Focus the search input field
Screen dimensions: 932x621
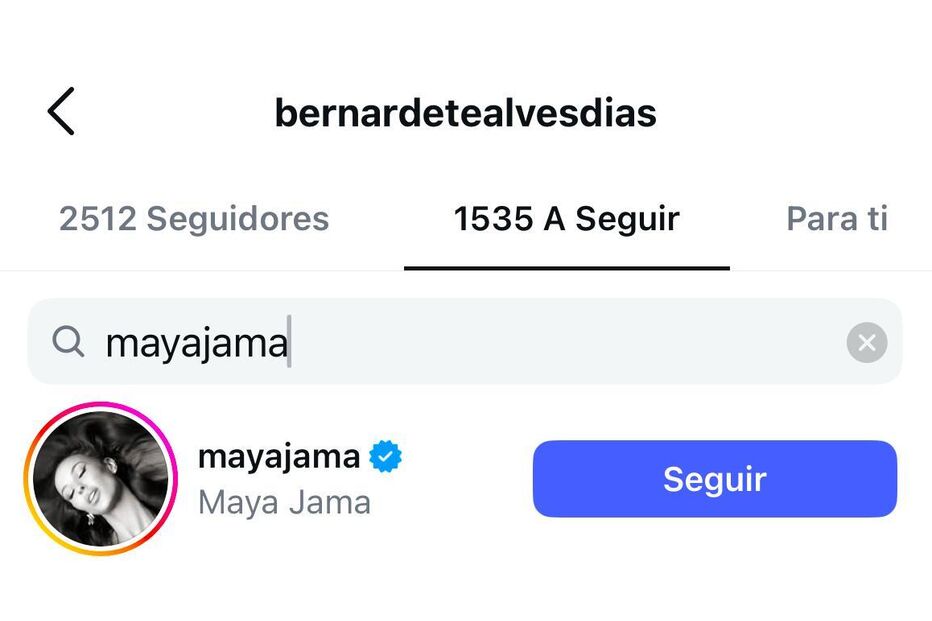tap(450, 341)
